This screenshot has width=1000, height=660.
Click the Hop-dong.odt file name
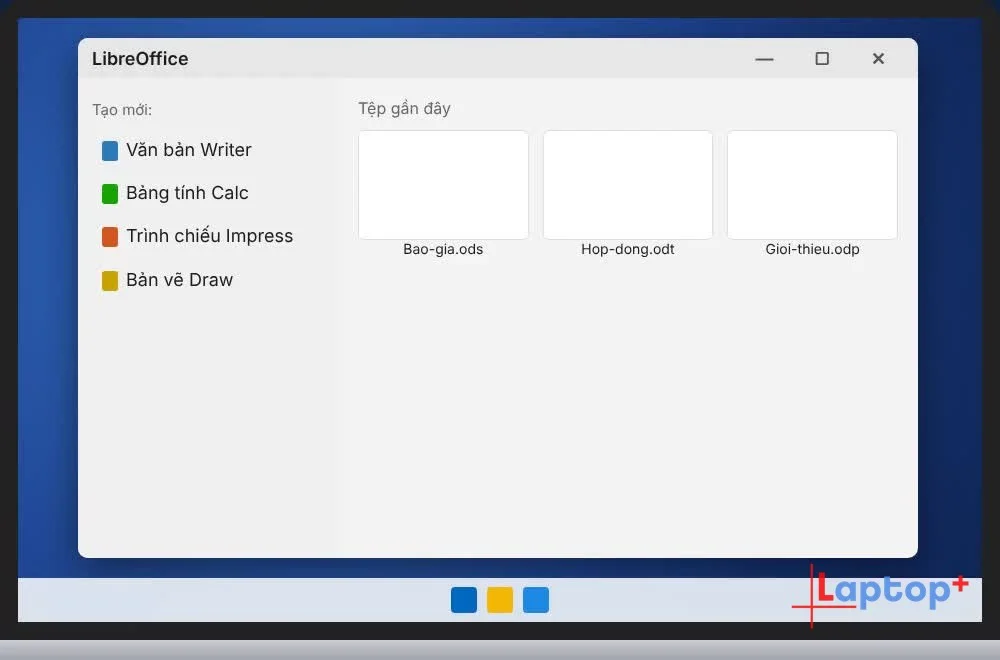[x=628, y=249]
